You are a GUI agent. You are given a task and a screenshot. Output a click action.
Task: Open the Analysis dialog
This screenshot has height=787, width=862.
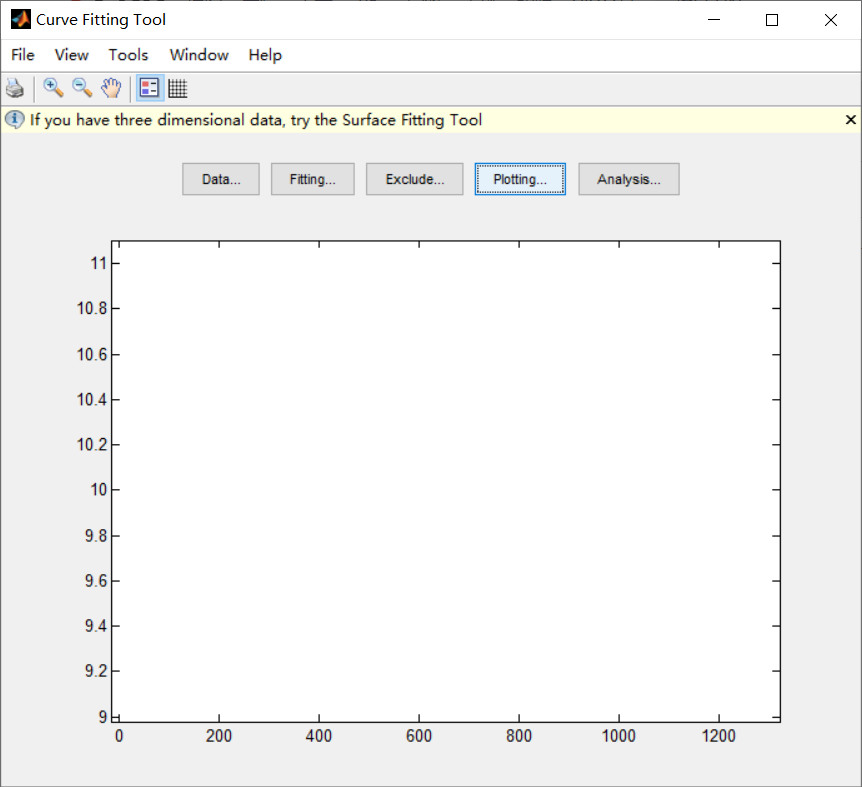click(x=628, y=179)
